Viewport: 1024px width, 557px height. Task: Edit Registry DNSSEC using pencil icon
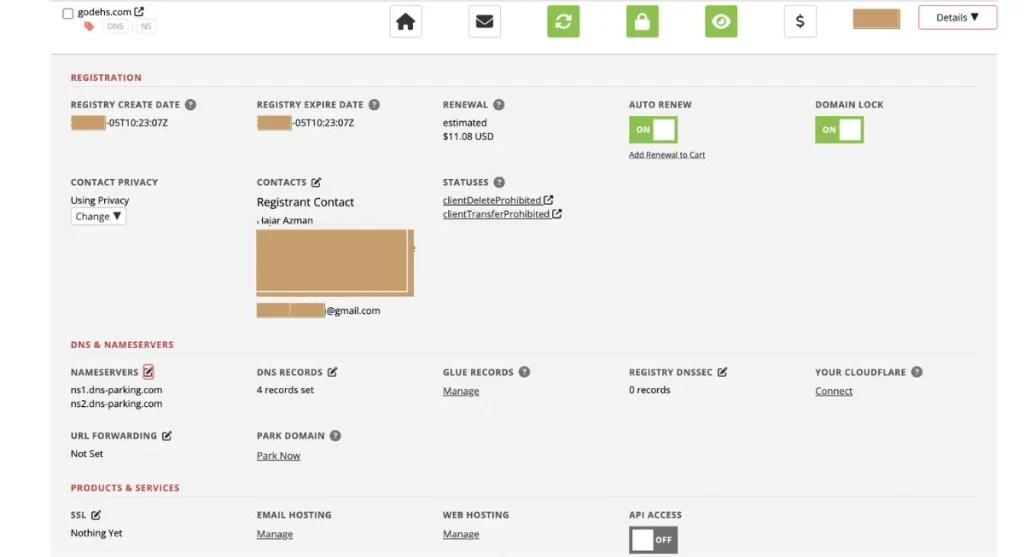click(722, 372)
